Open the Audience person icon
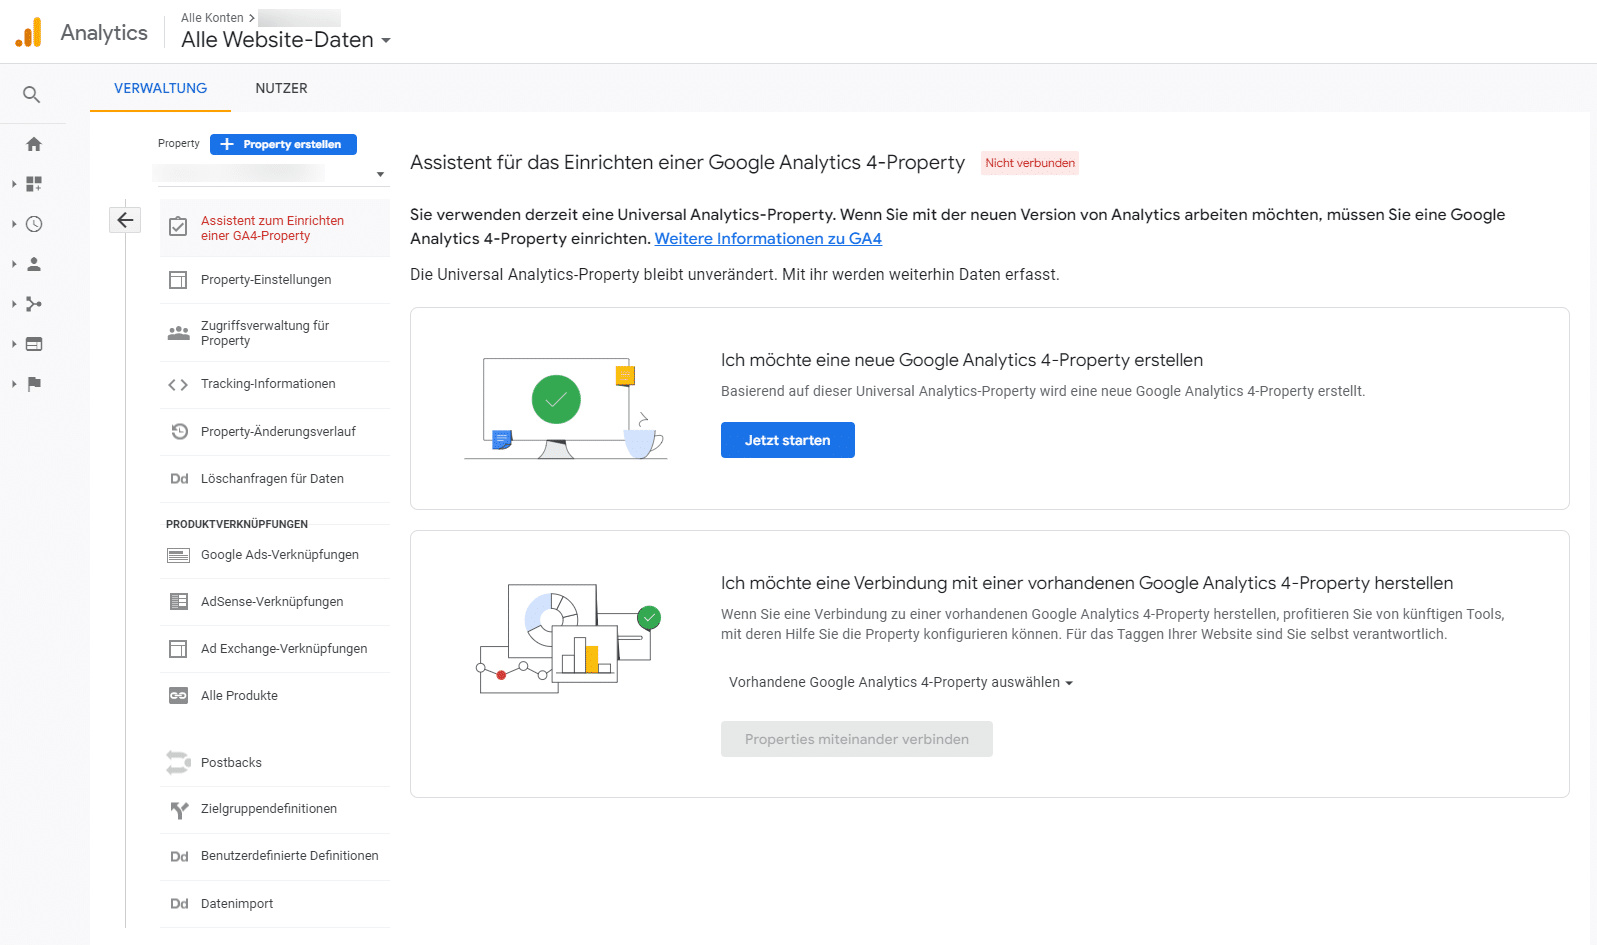The image size is (1597, 945). pyautogui.click(x=34, y=264)
